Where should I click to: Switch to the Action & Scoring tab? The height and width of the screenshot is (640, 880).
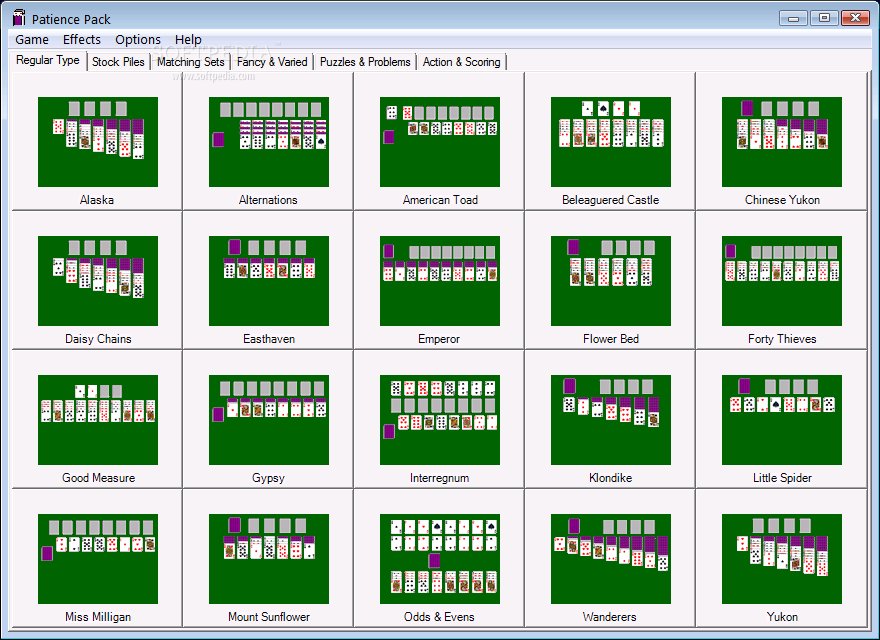pos(461,62)
